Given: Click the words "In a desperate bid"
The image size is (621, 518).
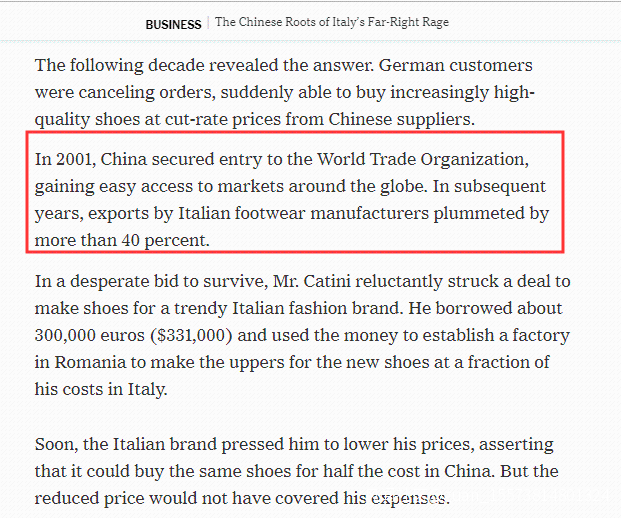Looking at the screenshot, I should [x=101, y=281].
